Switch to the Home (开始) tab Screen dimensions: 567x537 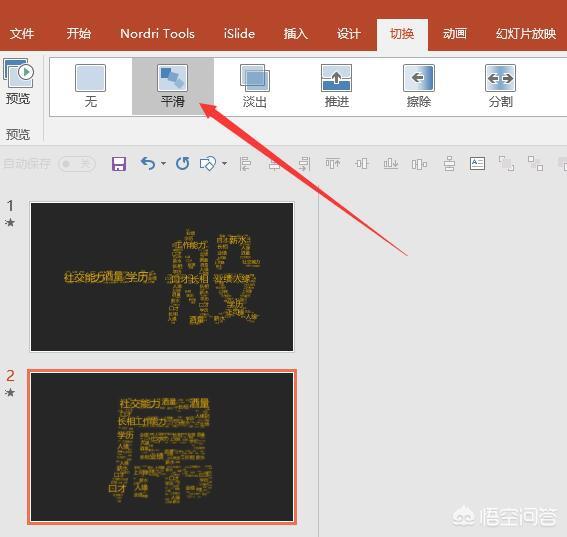coord(78,34)
